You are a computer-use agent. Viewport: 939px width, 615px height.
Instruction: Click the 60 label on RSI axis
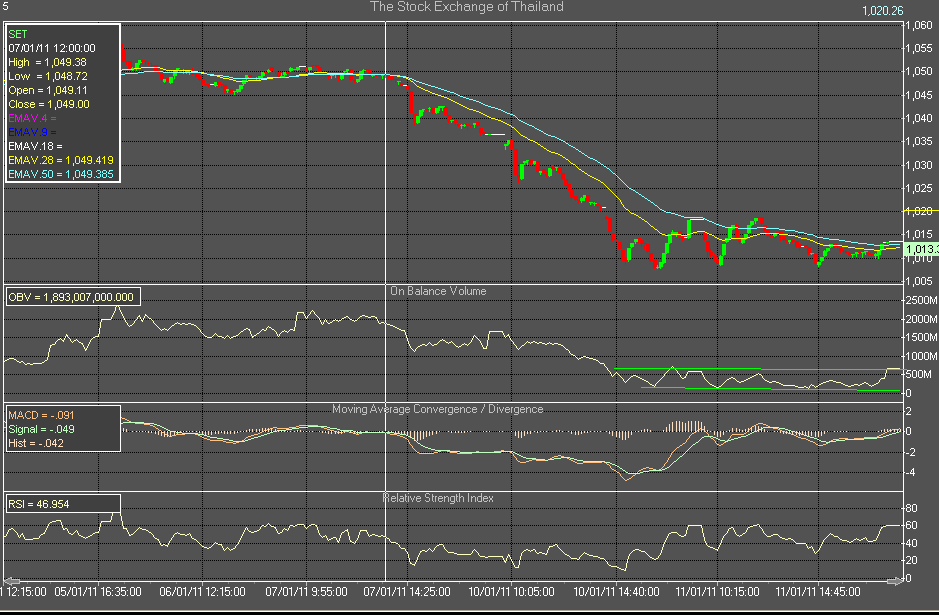911,526
